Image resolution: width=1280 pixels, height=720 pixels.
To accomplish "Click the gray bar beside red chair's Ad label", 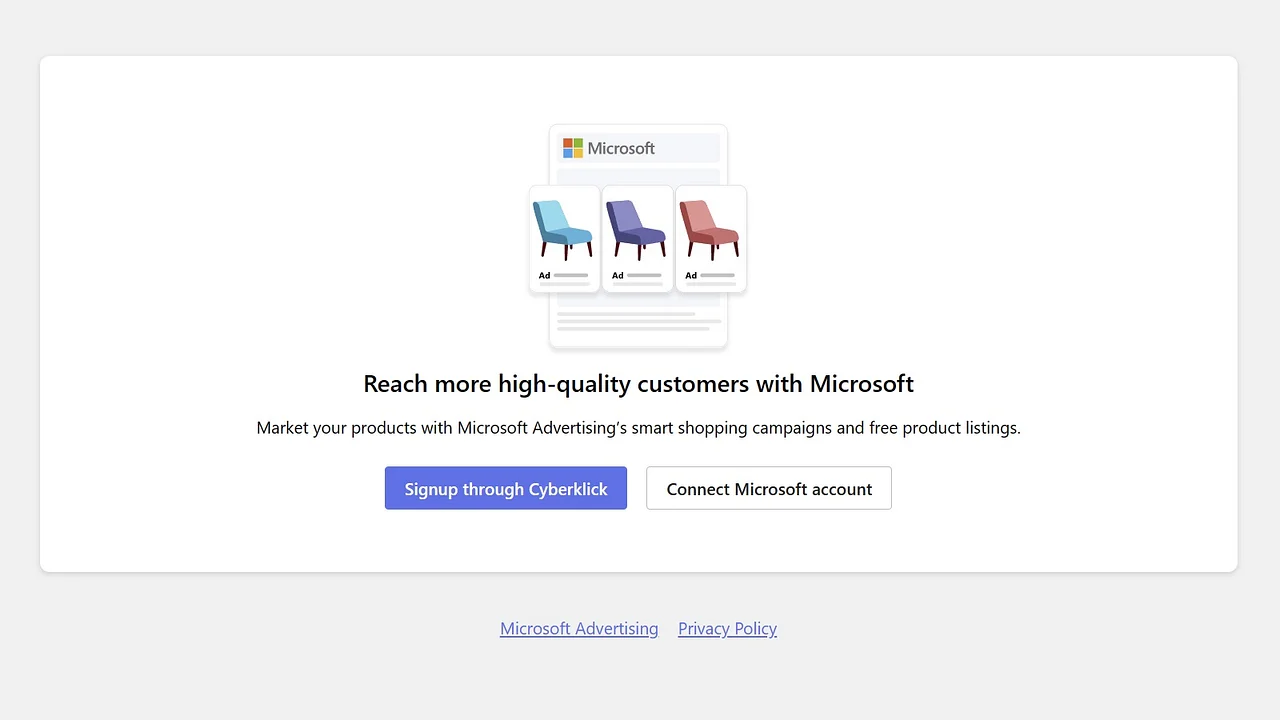I will [717, 275].
